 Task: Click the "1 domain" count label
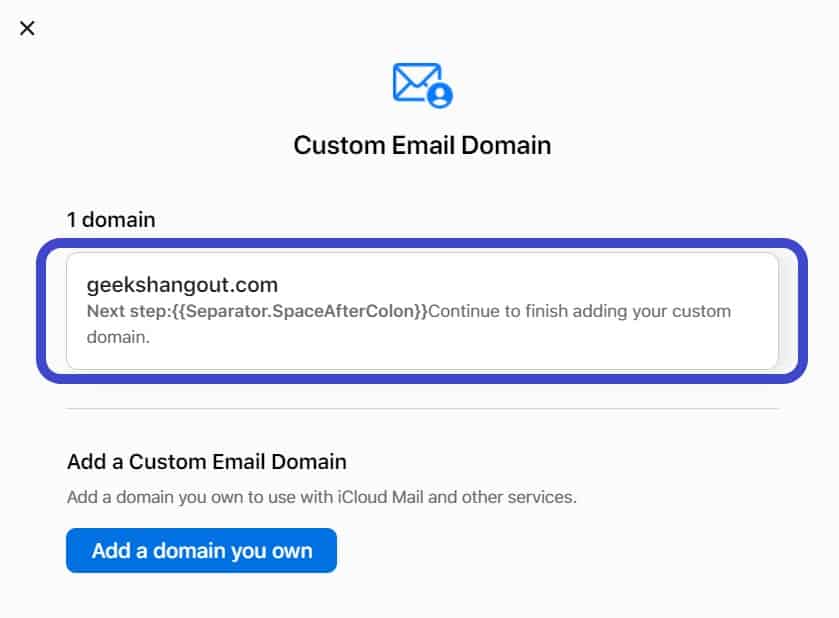[111, 219]
